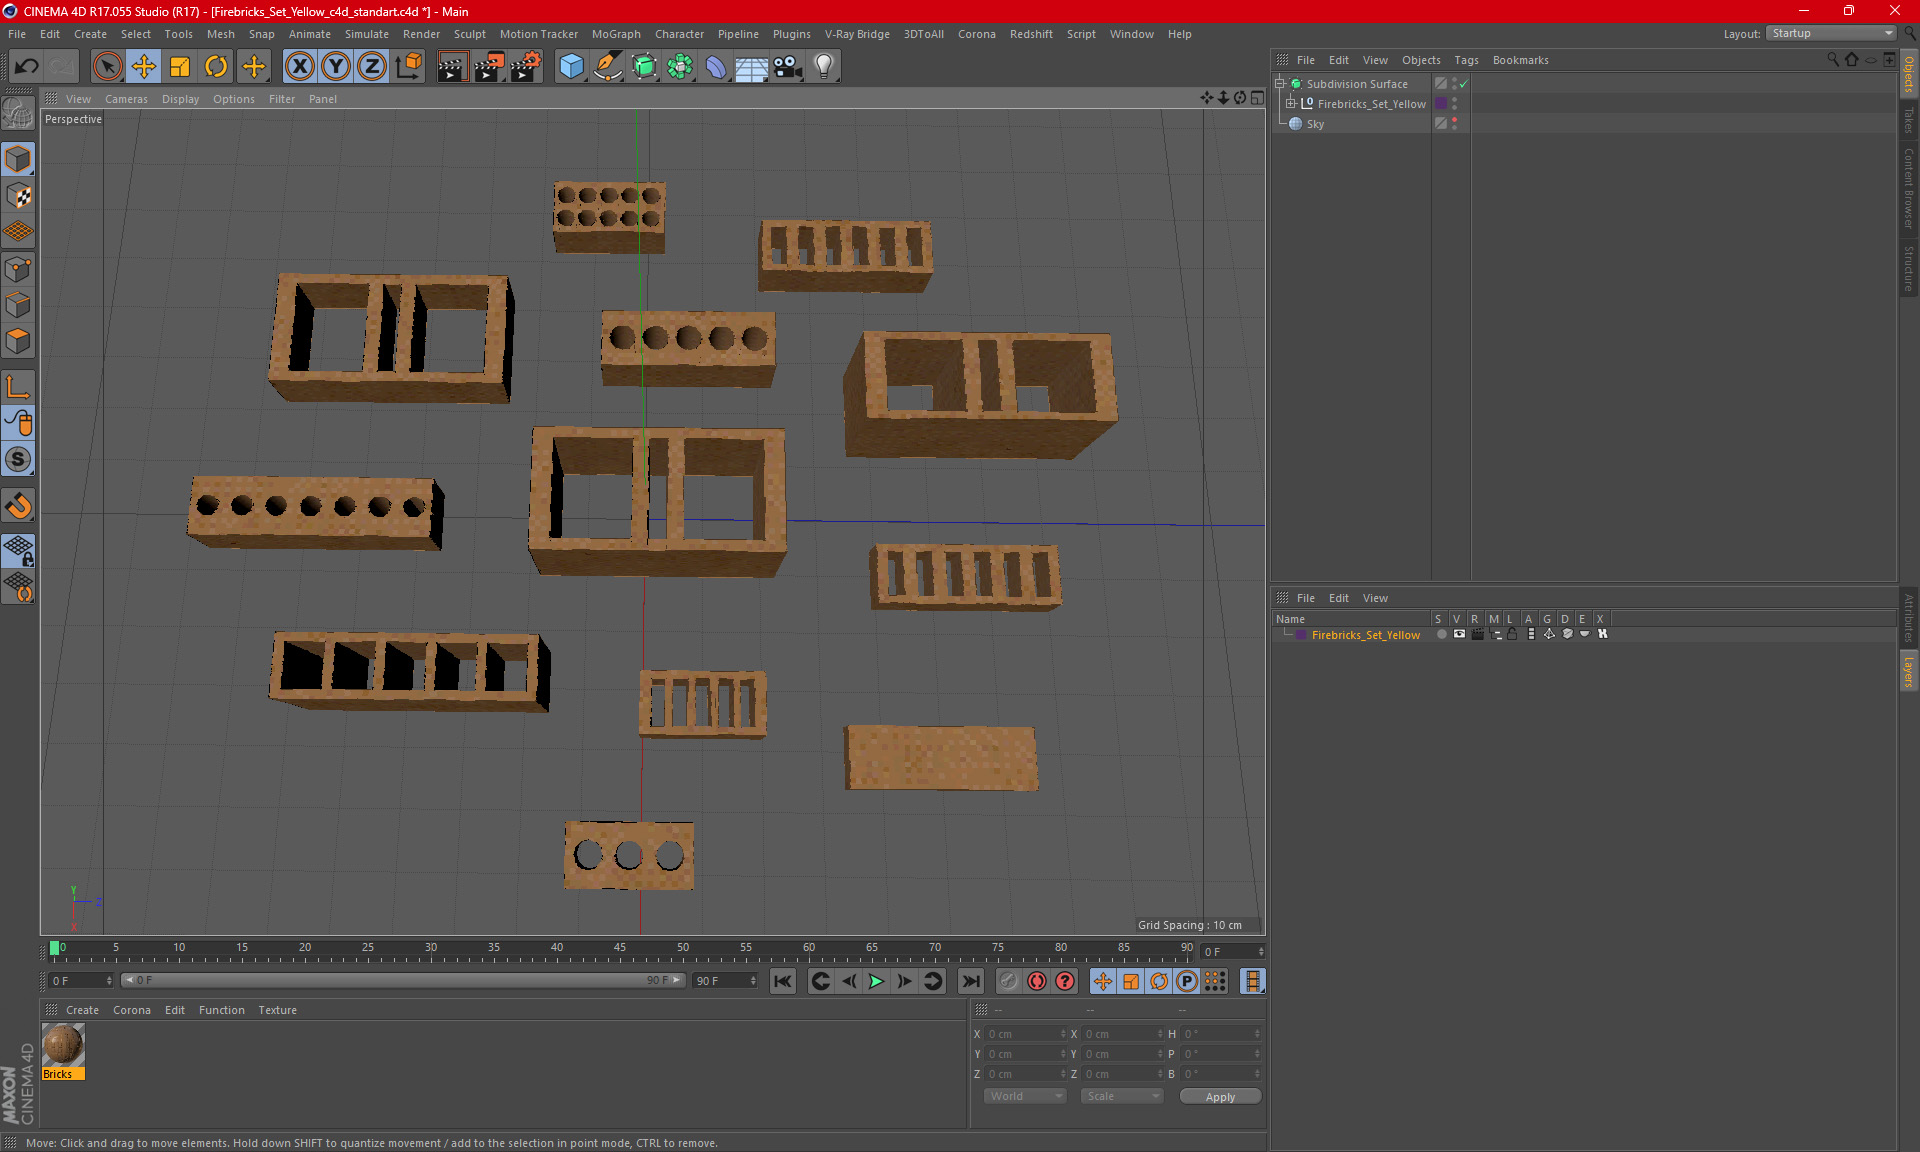
Task: Switch to Polygons mode
Action: [18, 341]
